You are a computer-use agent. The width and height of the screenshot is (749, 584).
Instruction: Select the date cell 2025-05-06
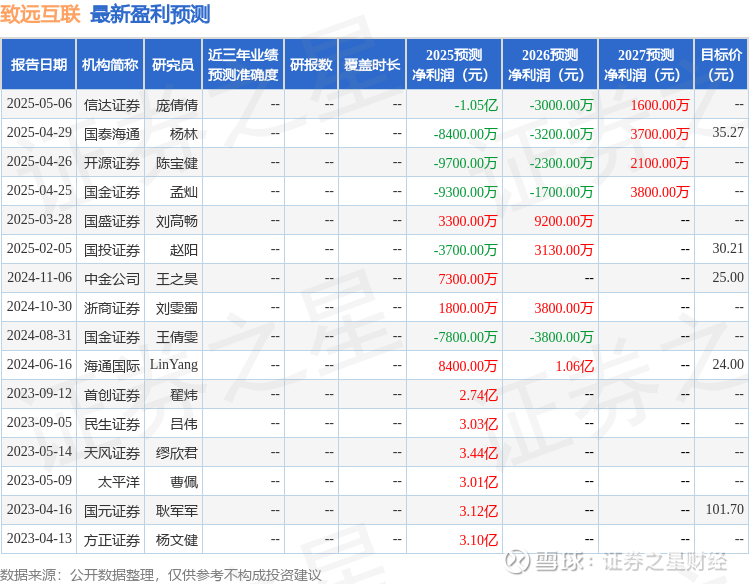39,104
